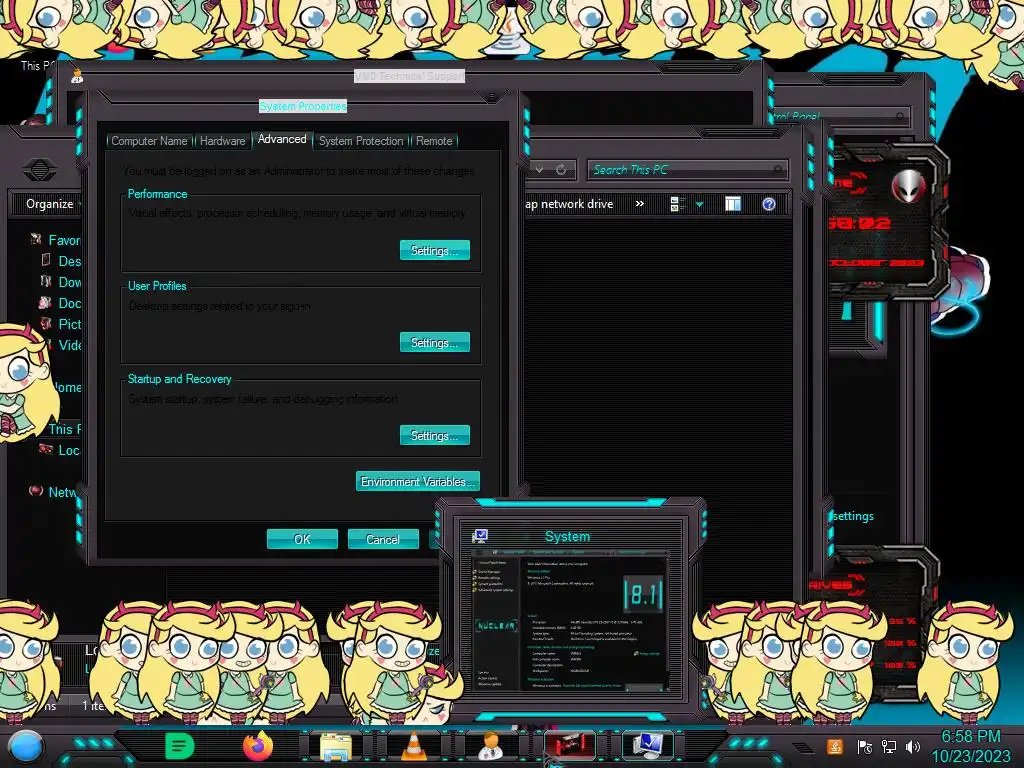Select Desktop in explorer navigation pane
1024x768 pixels.
(x=60, y=261)
